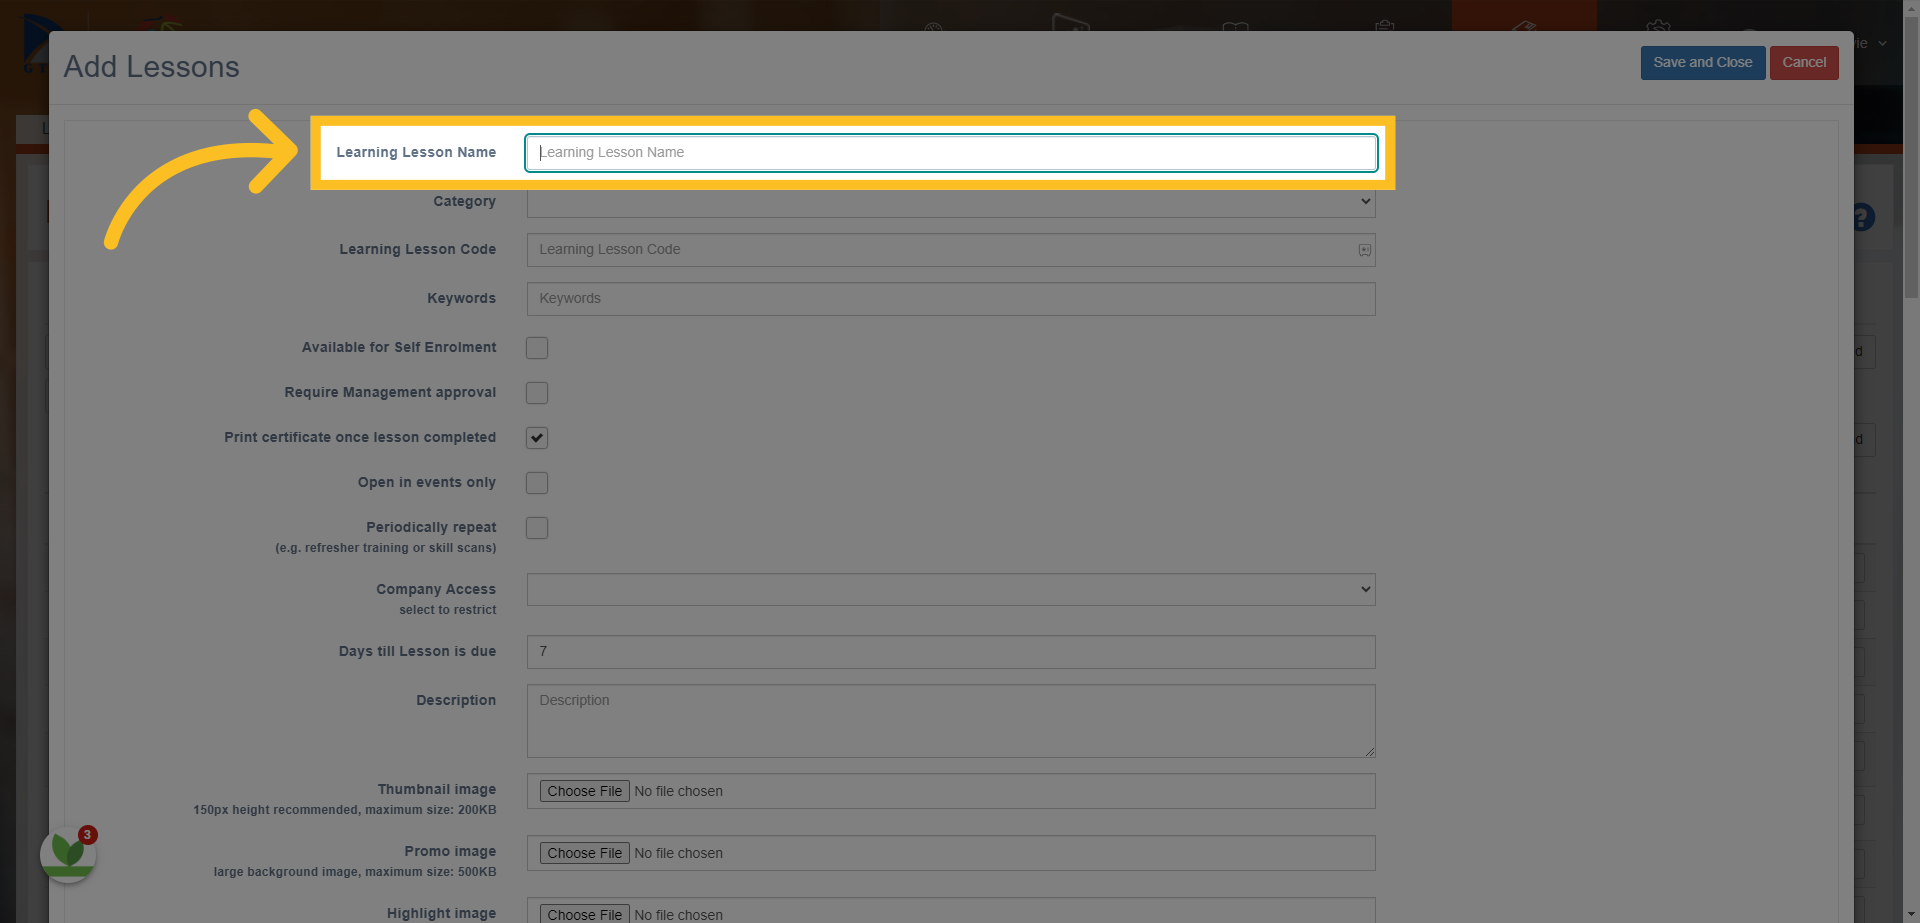Focus the Learning Lesson Name input
Image resolution: width=1920 pixels, height=923 pixels.
[951, 152]
